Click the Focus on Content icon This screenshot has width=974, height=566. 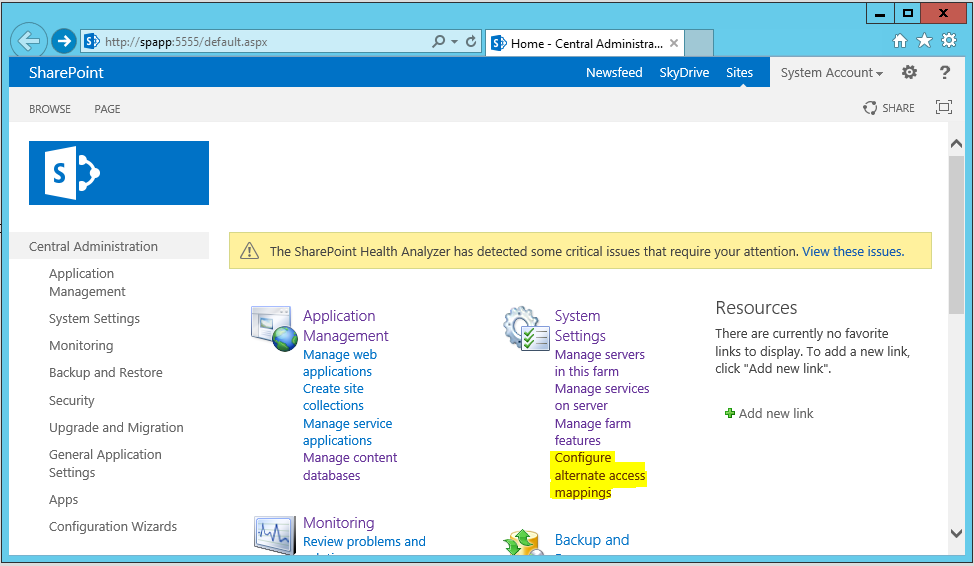[x=944, y=107]
